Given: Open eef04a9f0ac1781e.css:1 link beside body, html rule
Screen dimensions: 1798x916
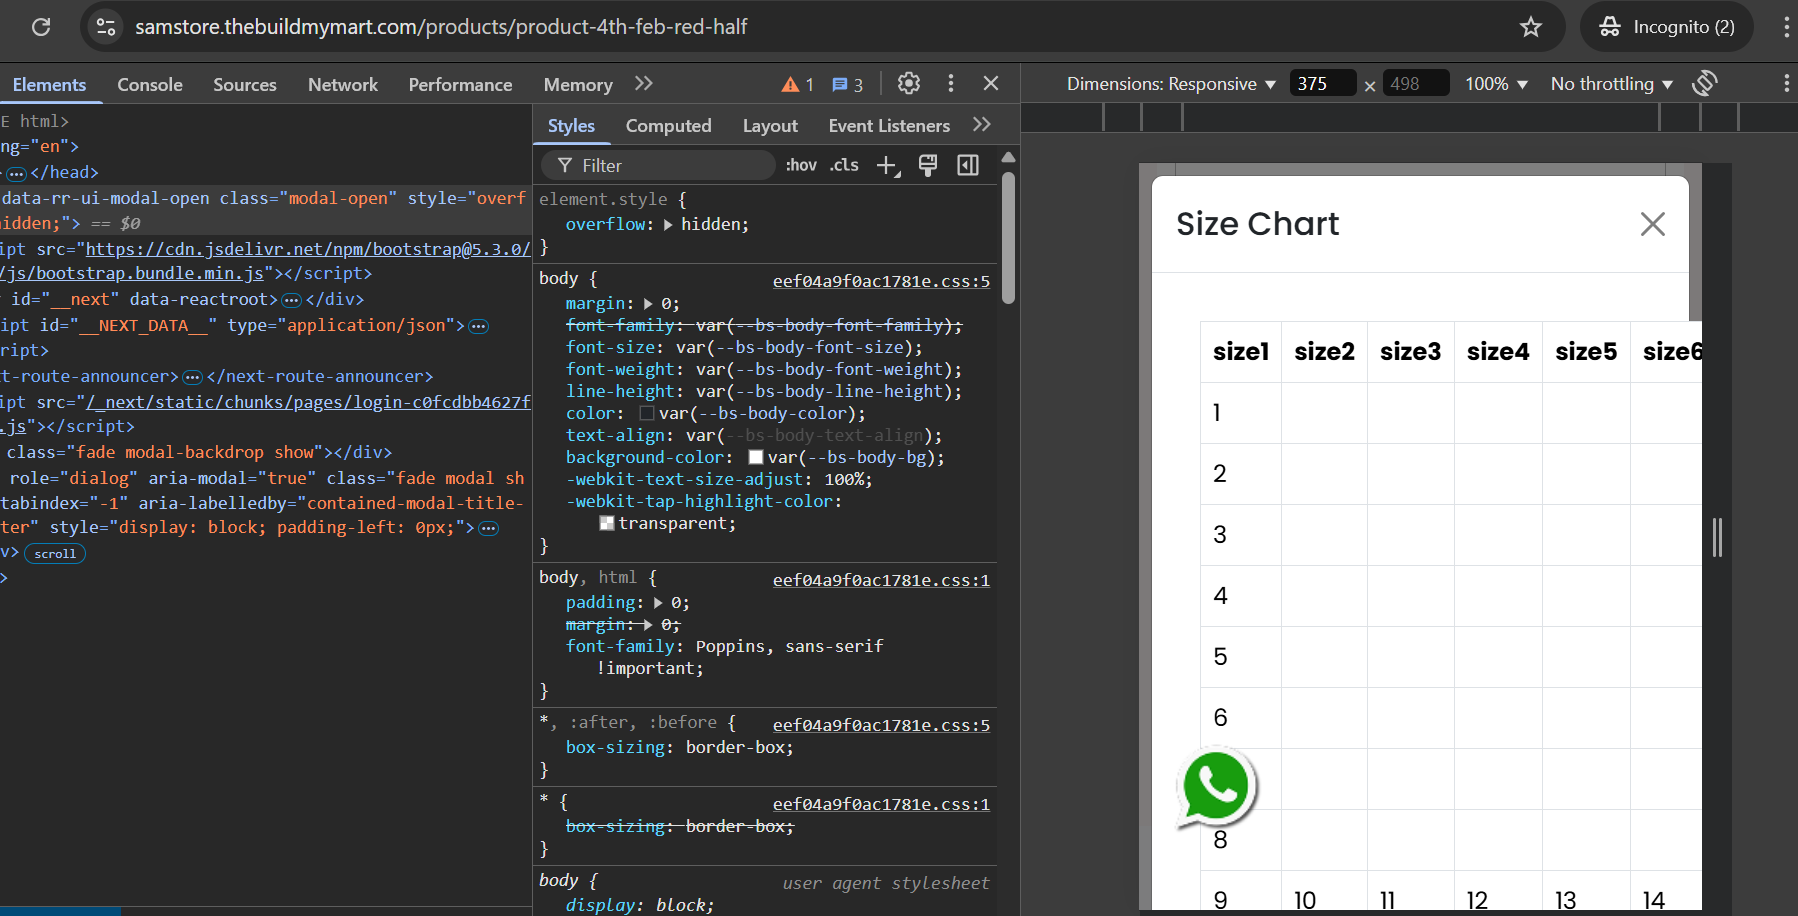Looking at the screenshot, I should 881,580.
